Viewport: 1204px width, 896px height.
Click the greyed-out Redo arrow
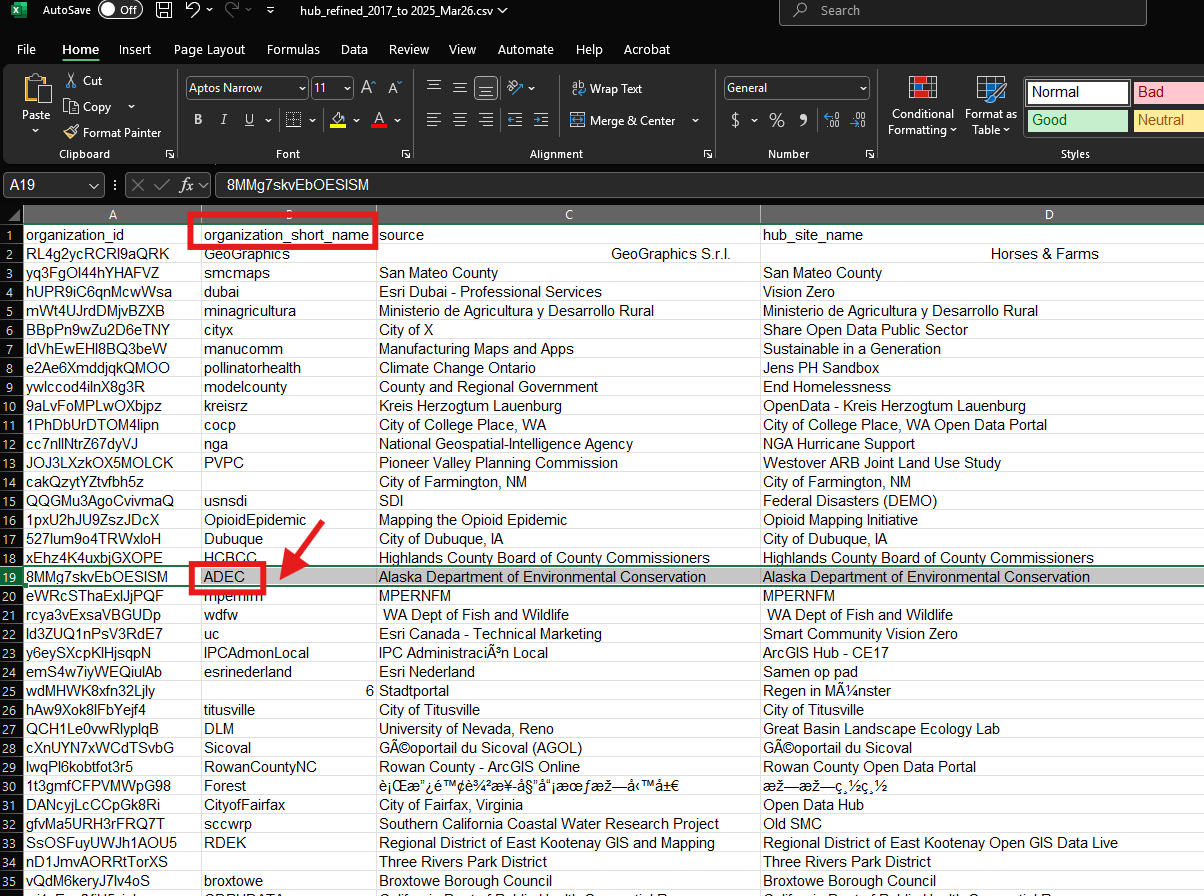tap(232, 10)
